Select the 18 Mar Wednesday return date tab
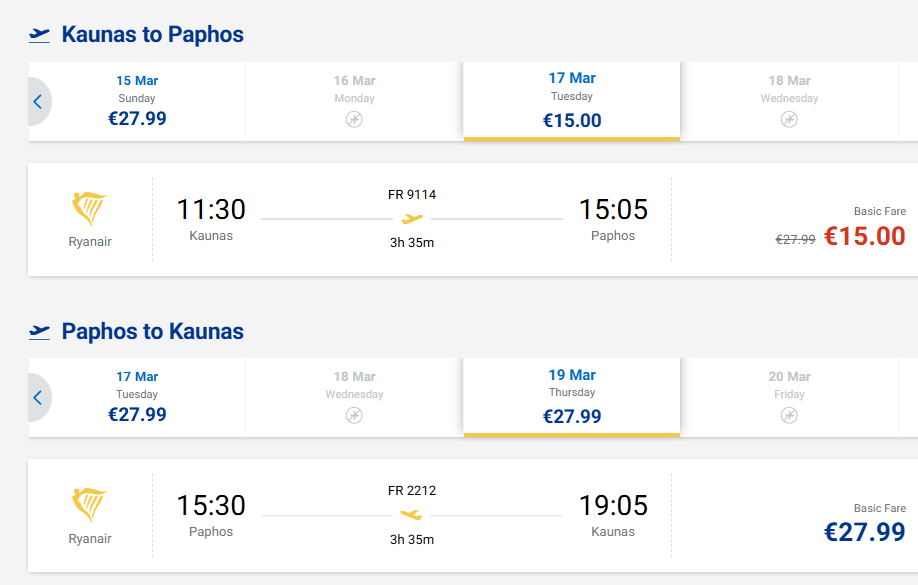This screenshot has height=585, width=918. (354, 397)
